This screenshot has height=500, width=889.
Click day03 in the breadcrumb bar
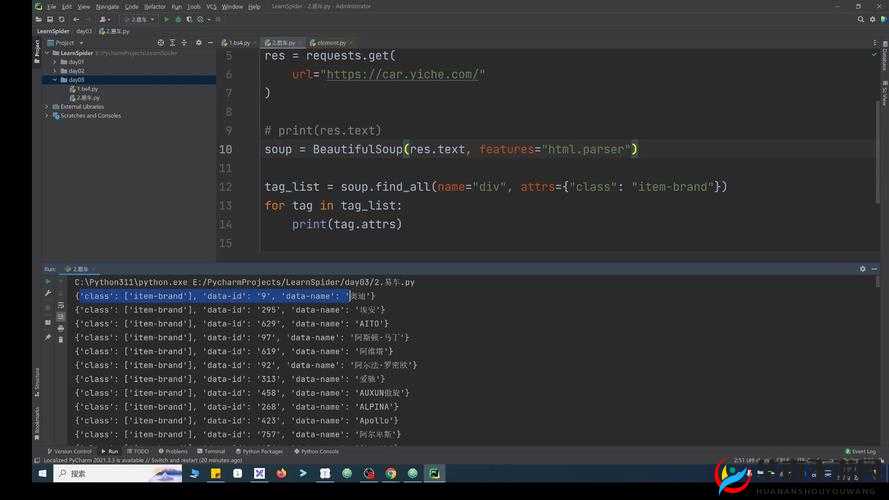[x=84, y=32]
